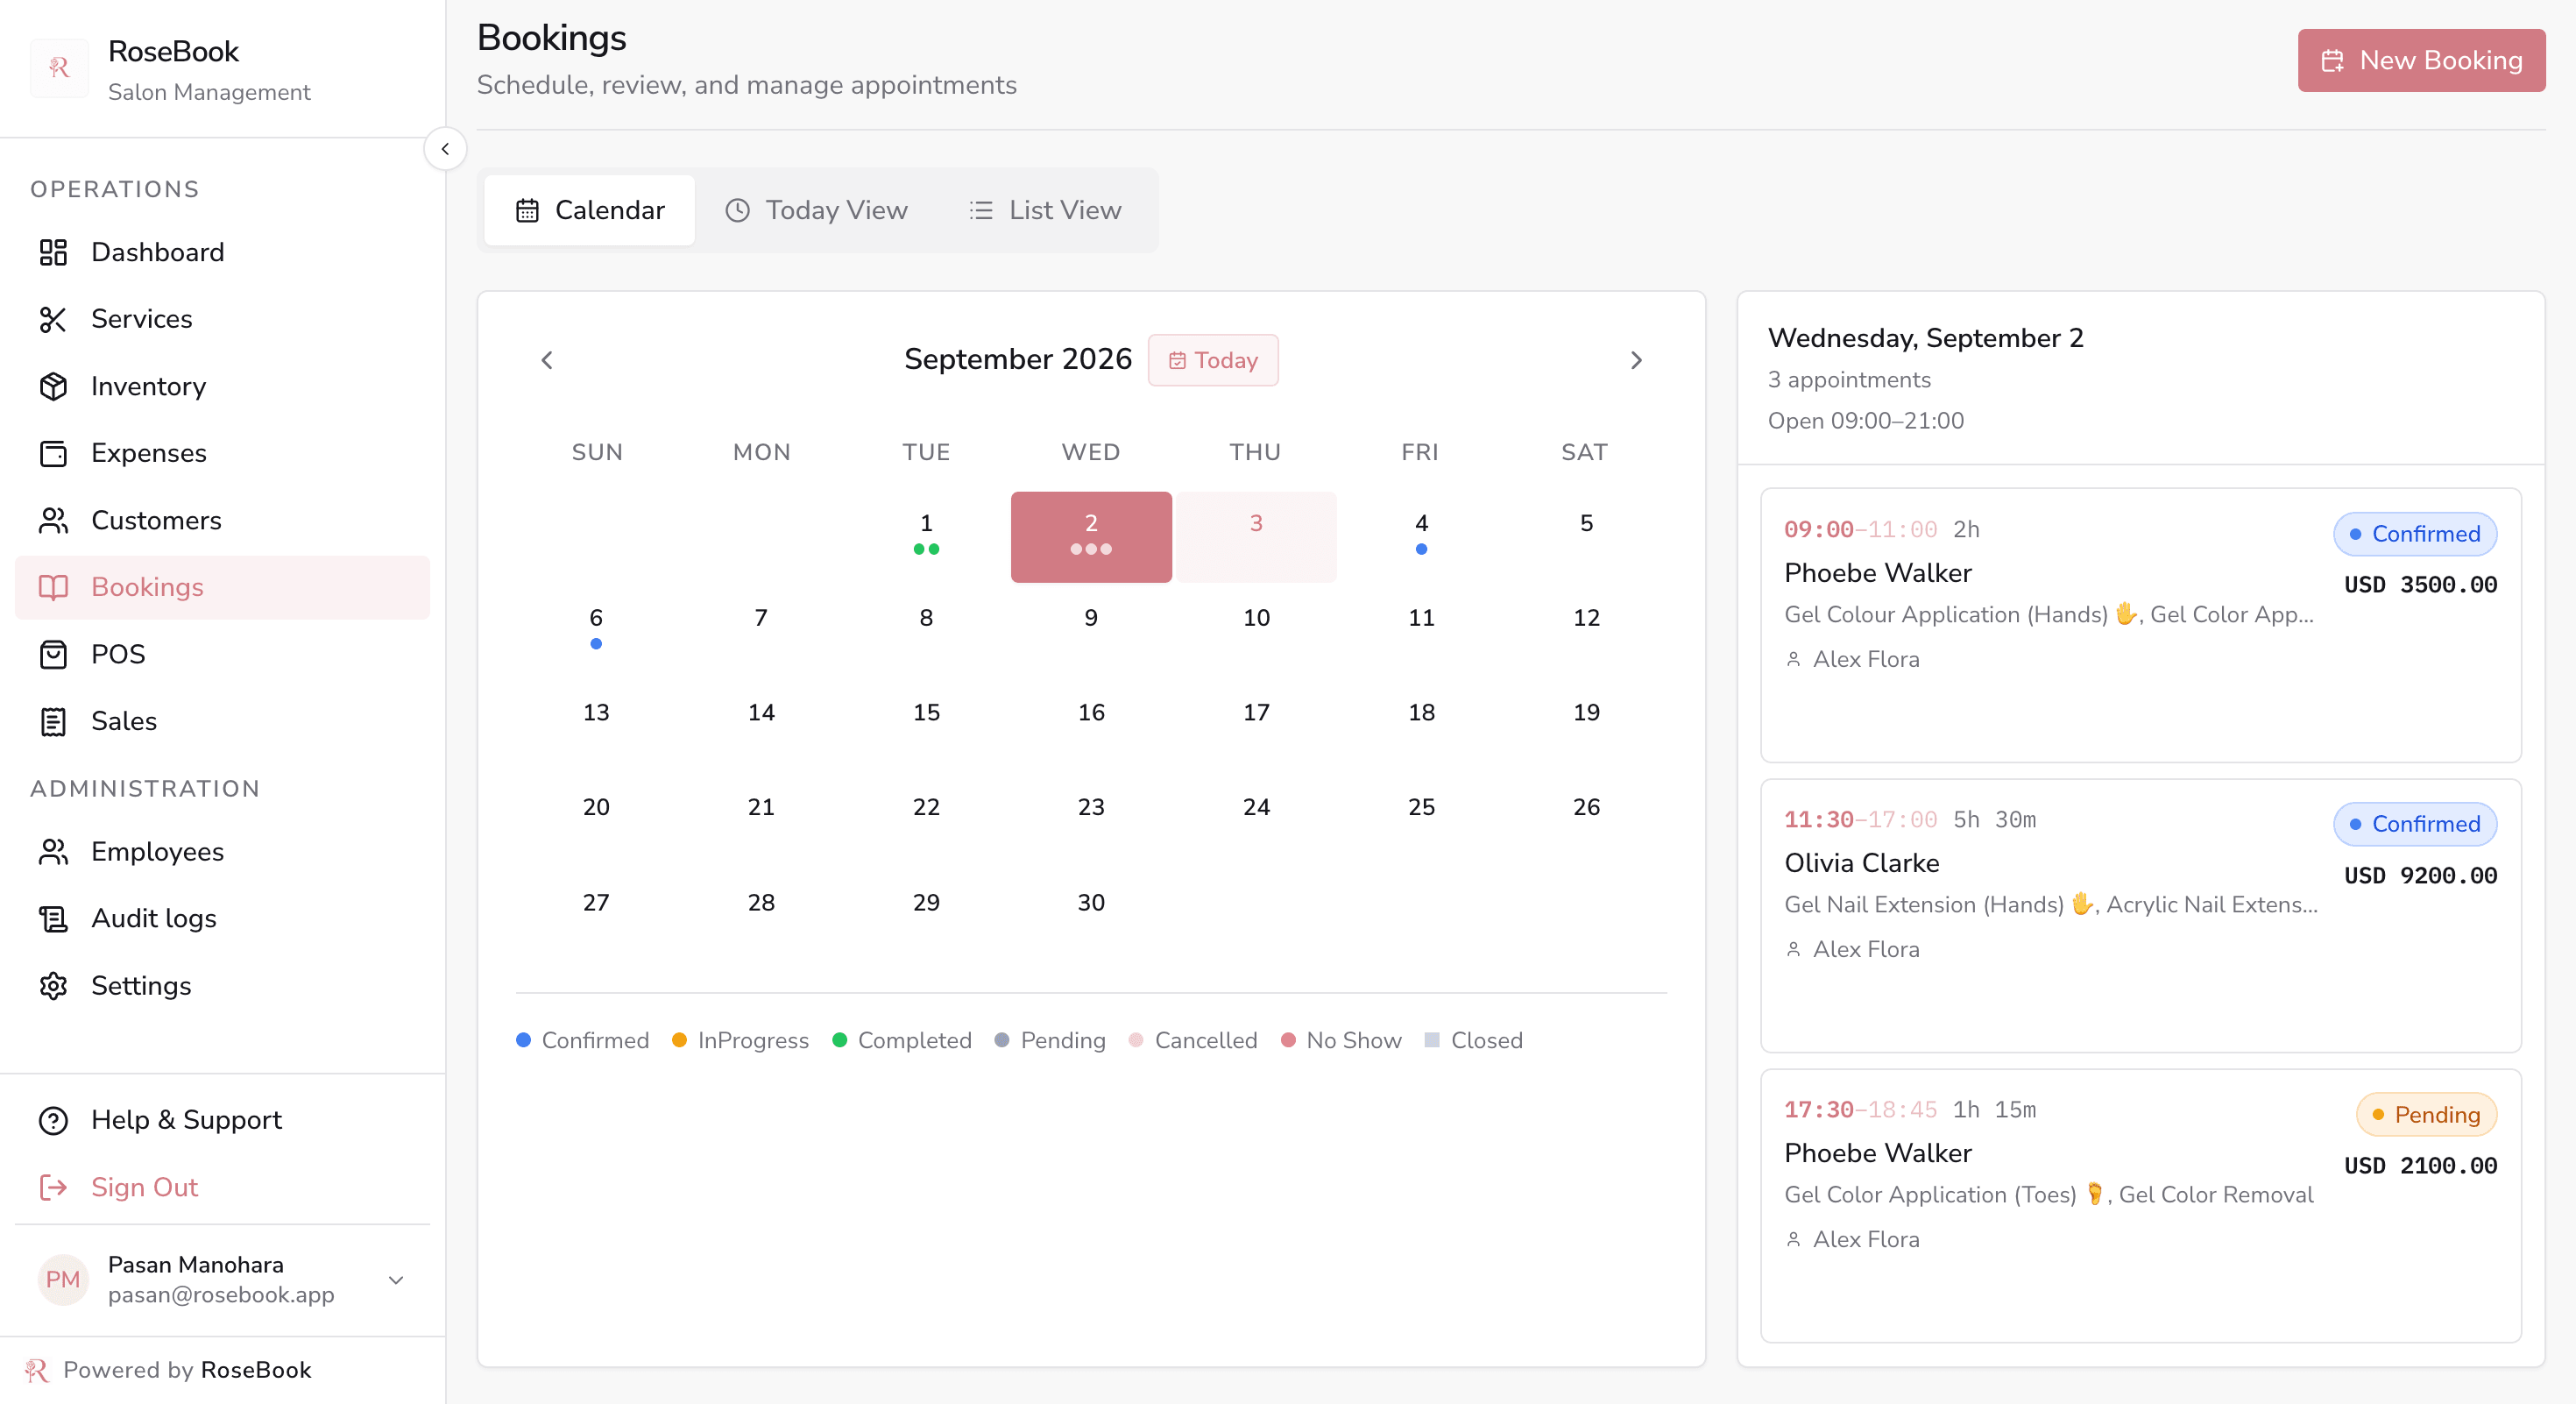2576x1404 pixels.
Task: Click the Settings gear icon
Action: (x=53, y=985)
